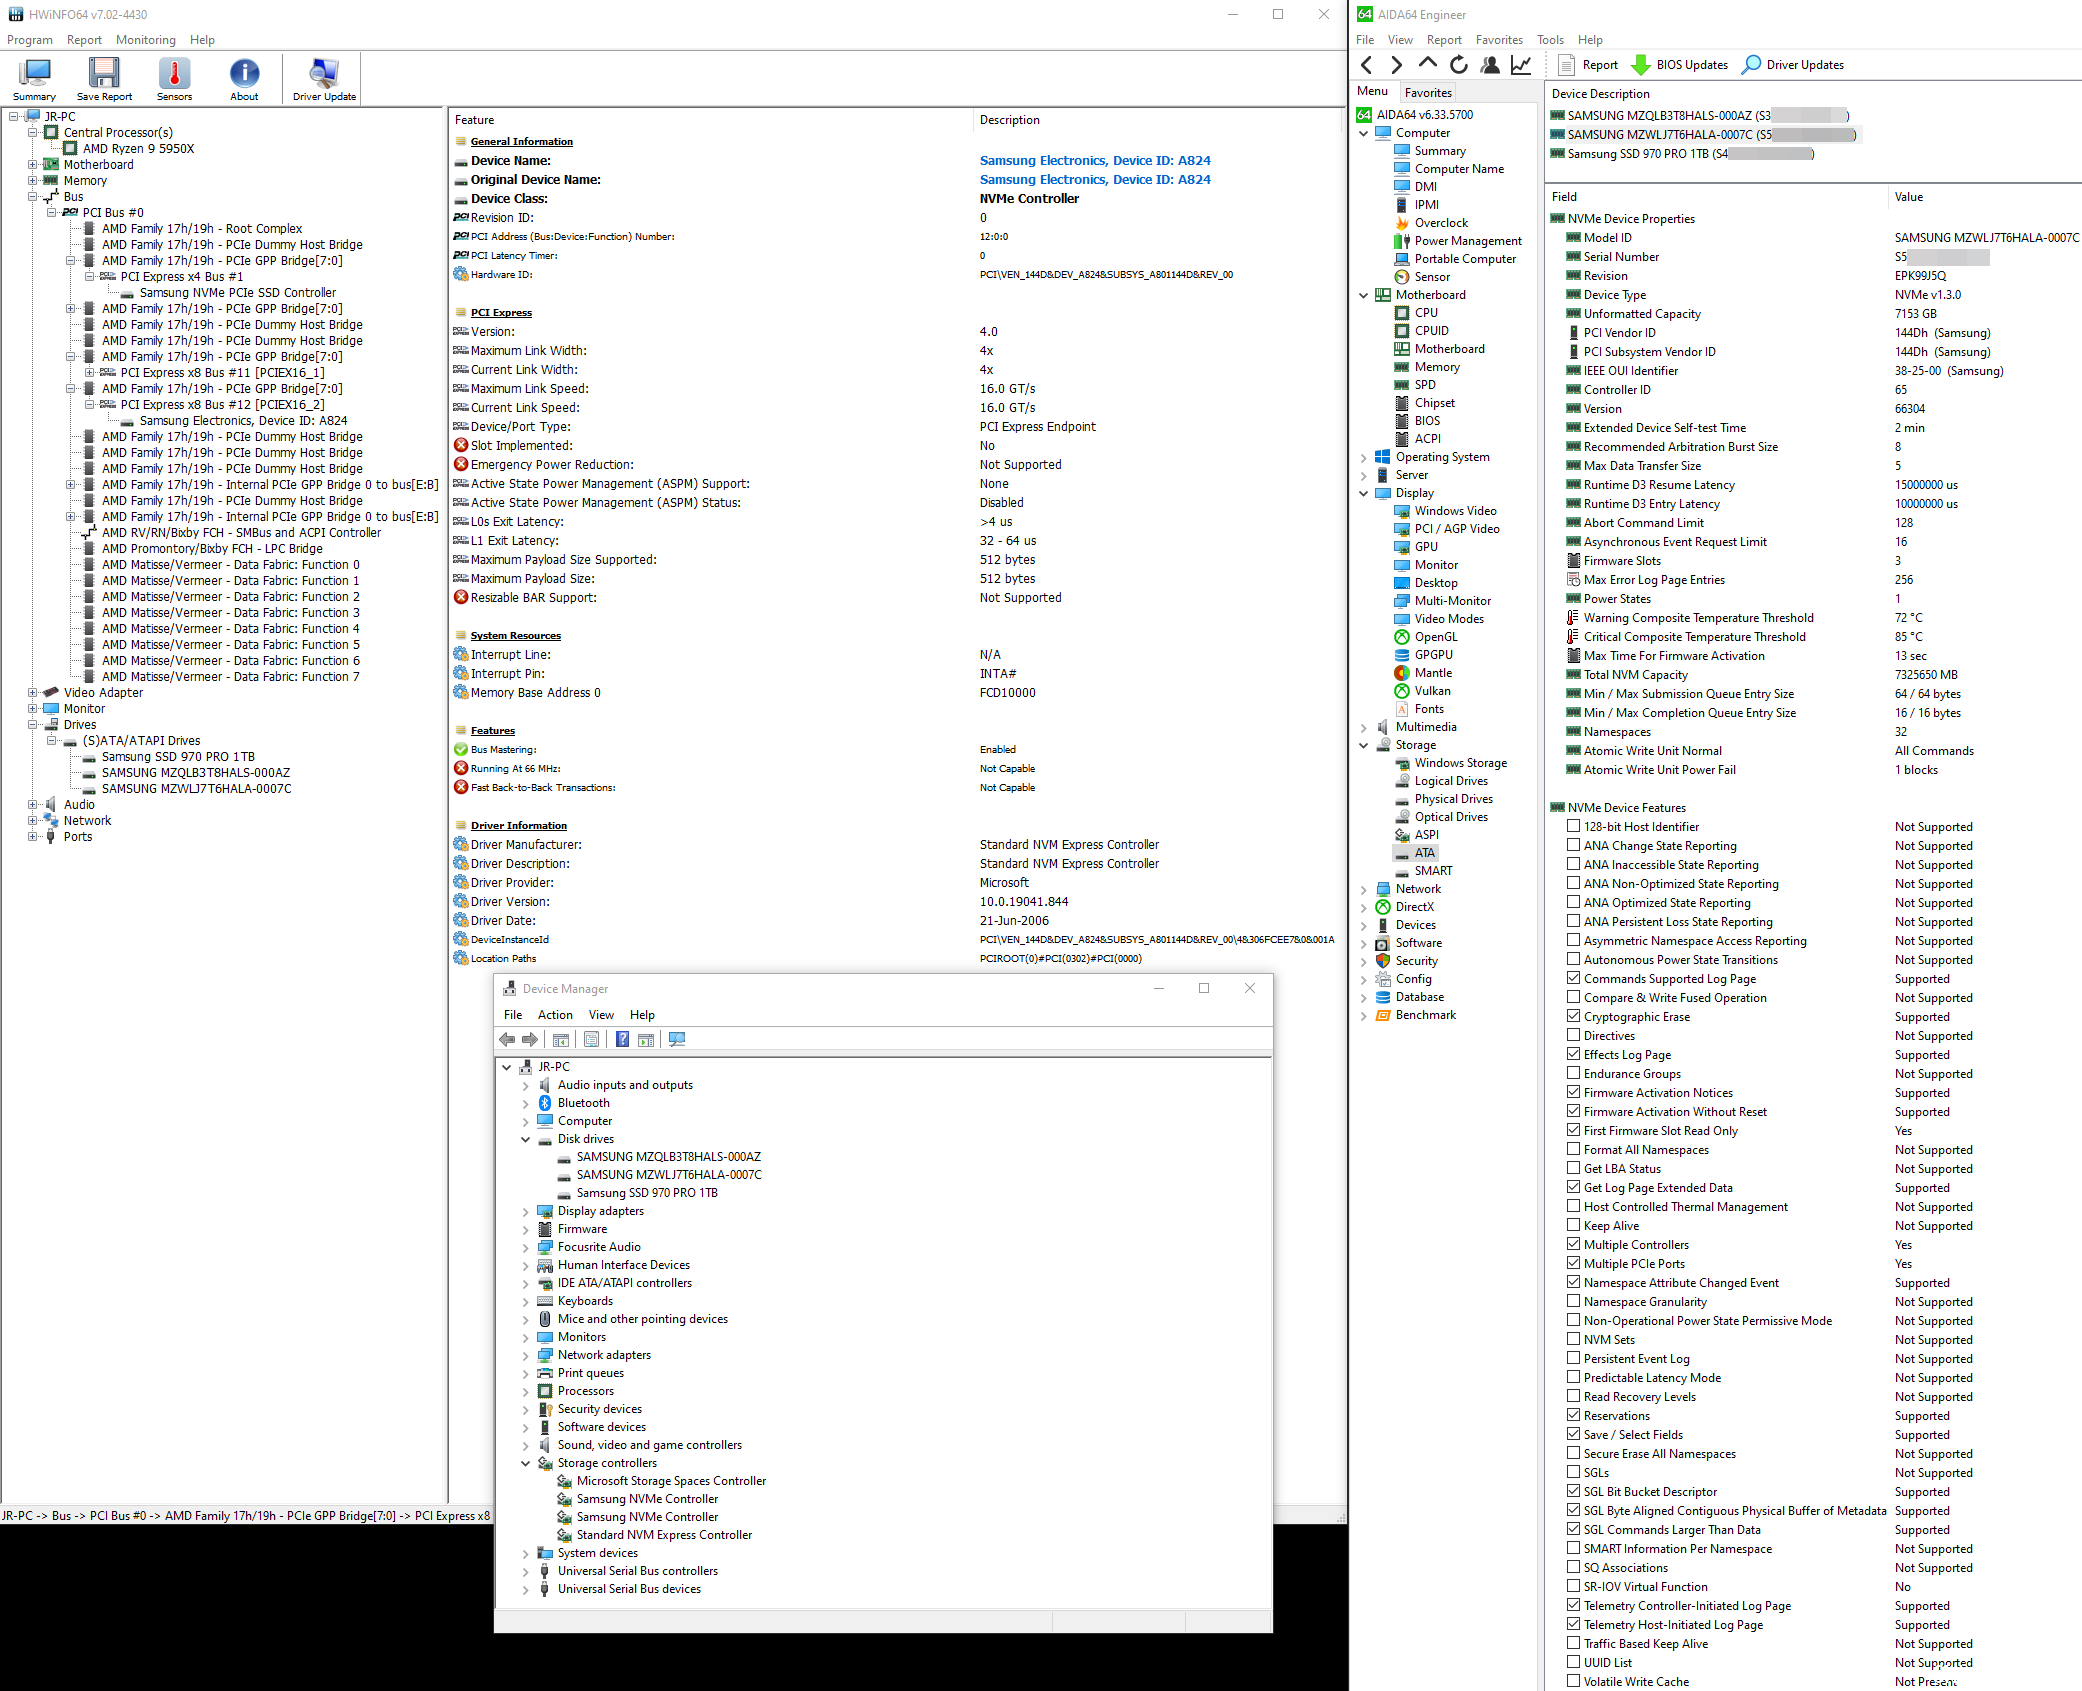2082x1691 pixels.
Task: Expand Display adapters in Device Manager
Action: [526, 1211]
